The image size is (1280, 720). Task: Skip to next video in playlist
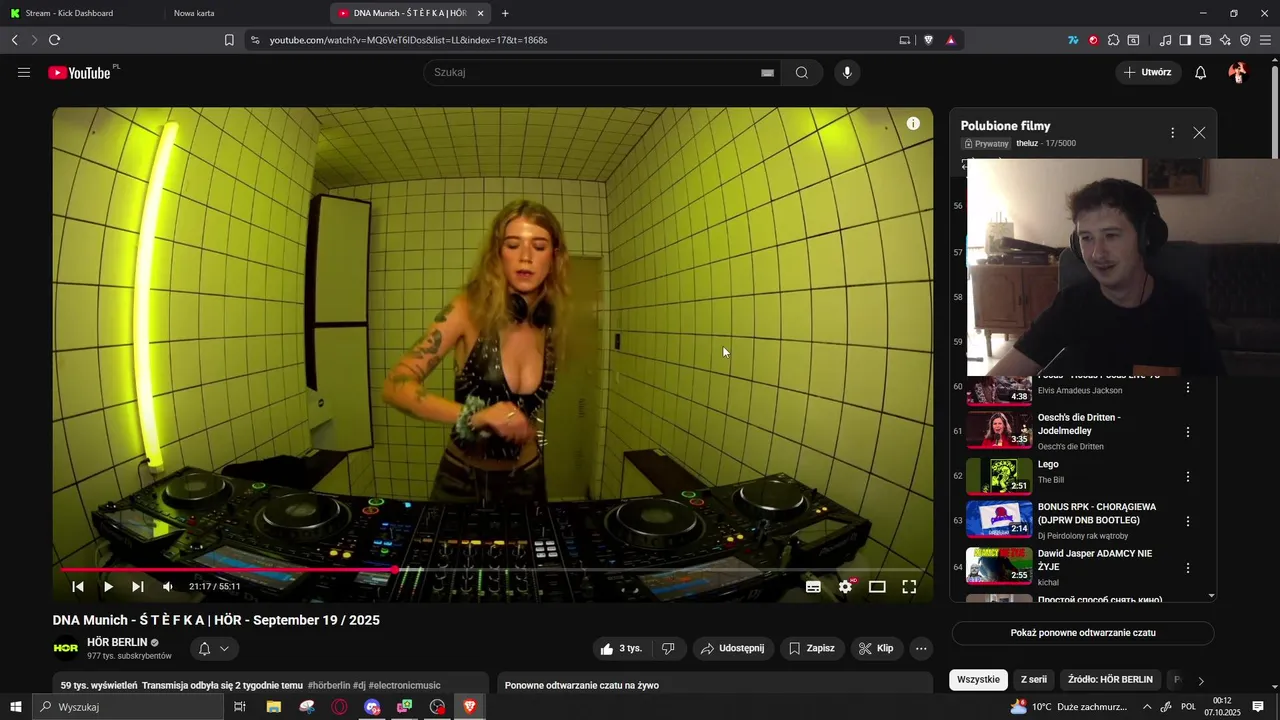click(138, 587)
